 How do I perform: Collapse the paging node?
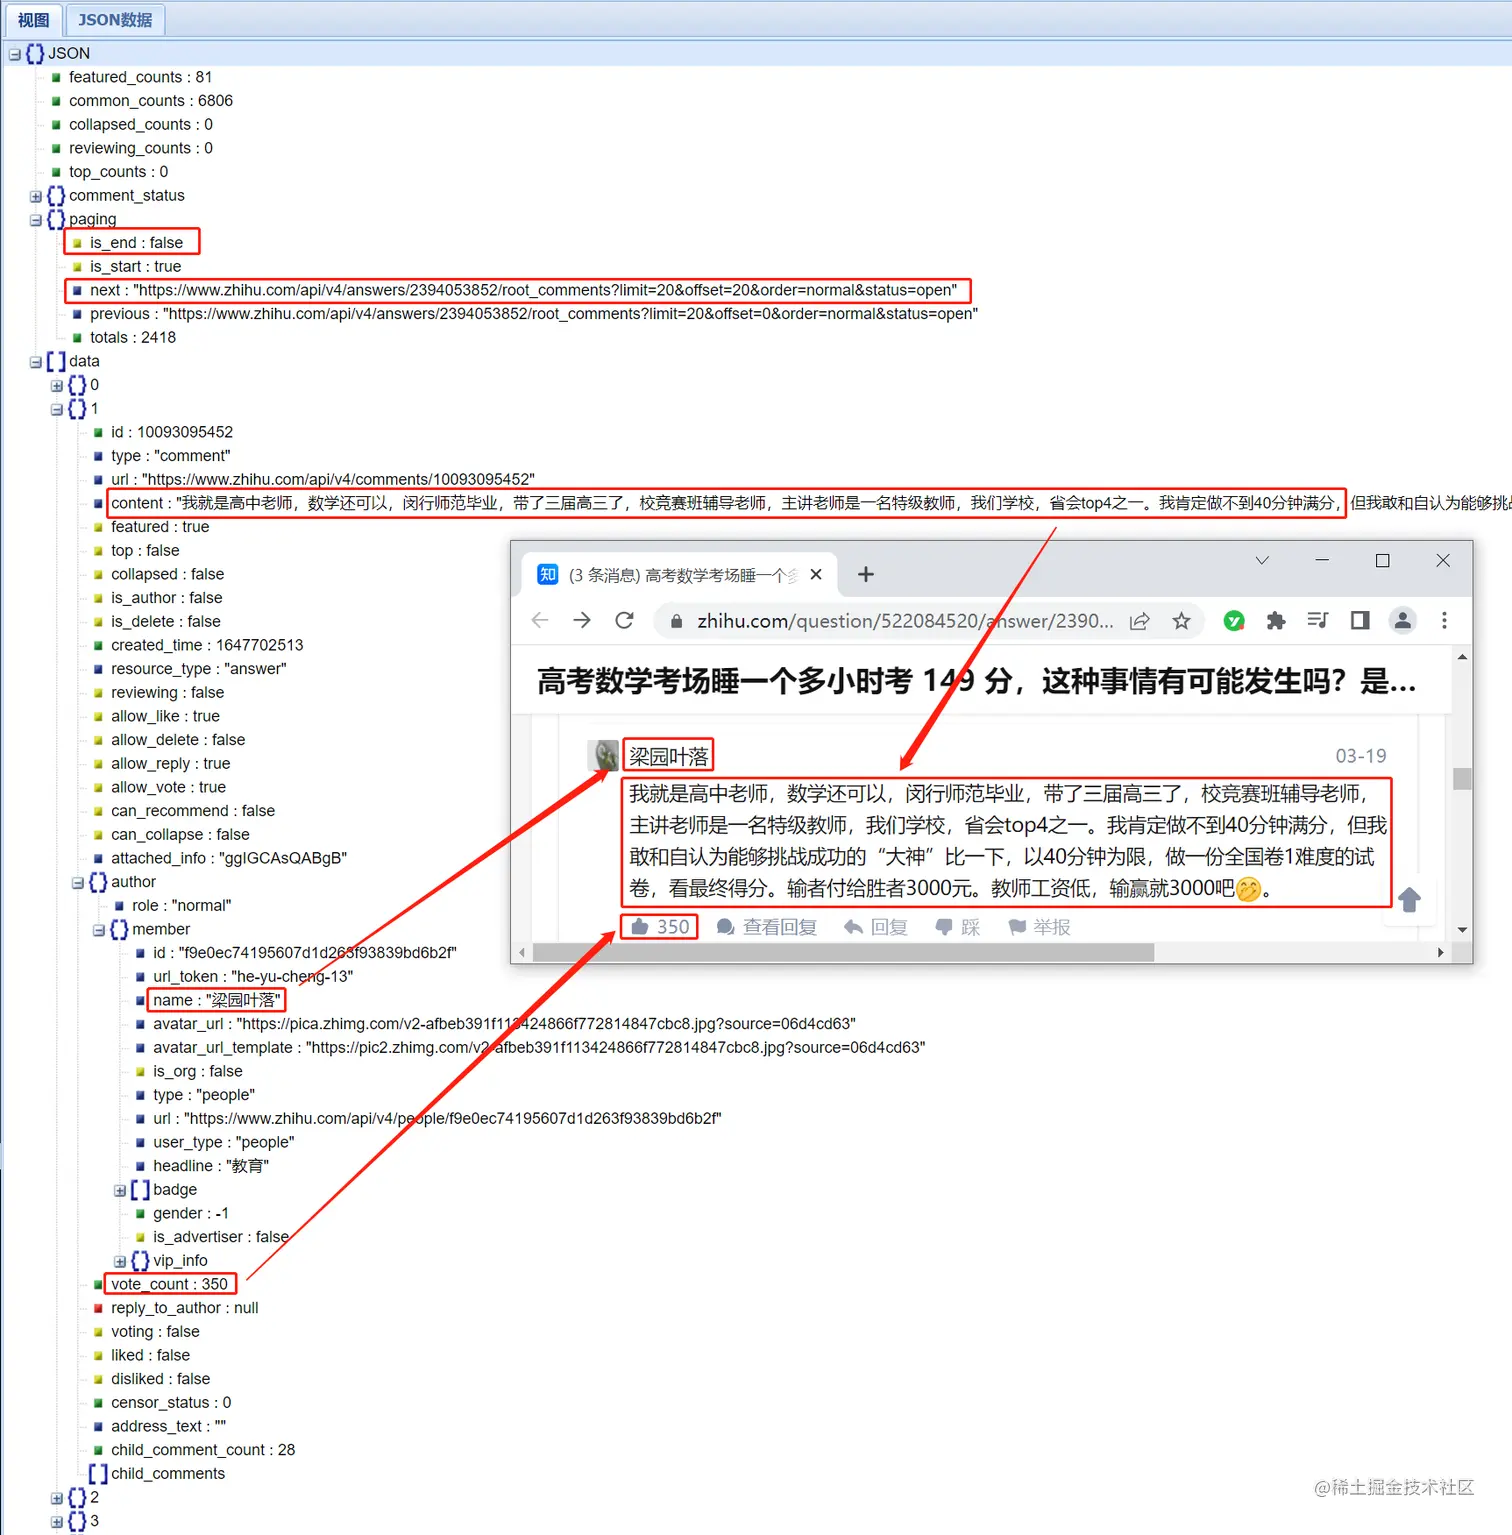pos(36,220)
